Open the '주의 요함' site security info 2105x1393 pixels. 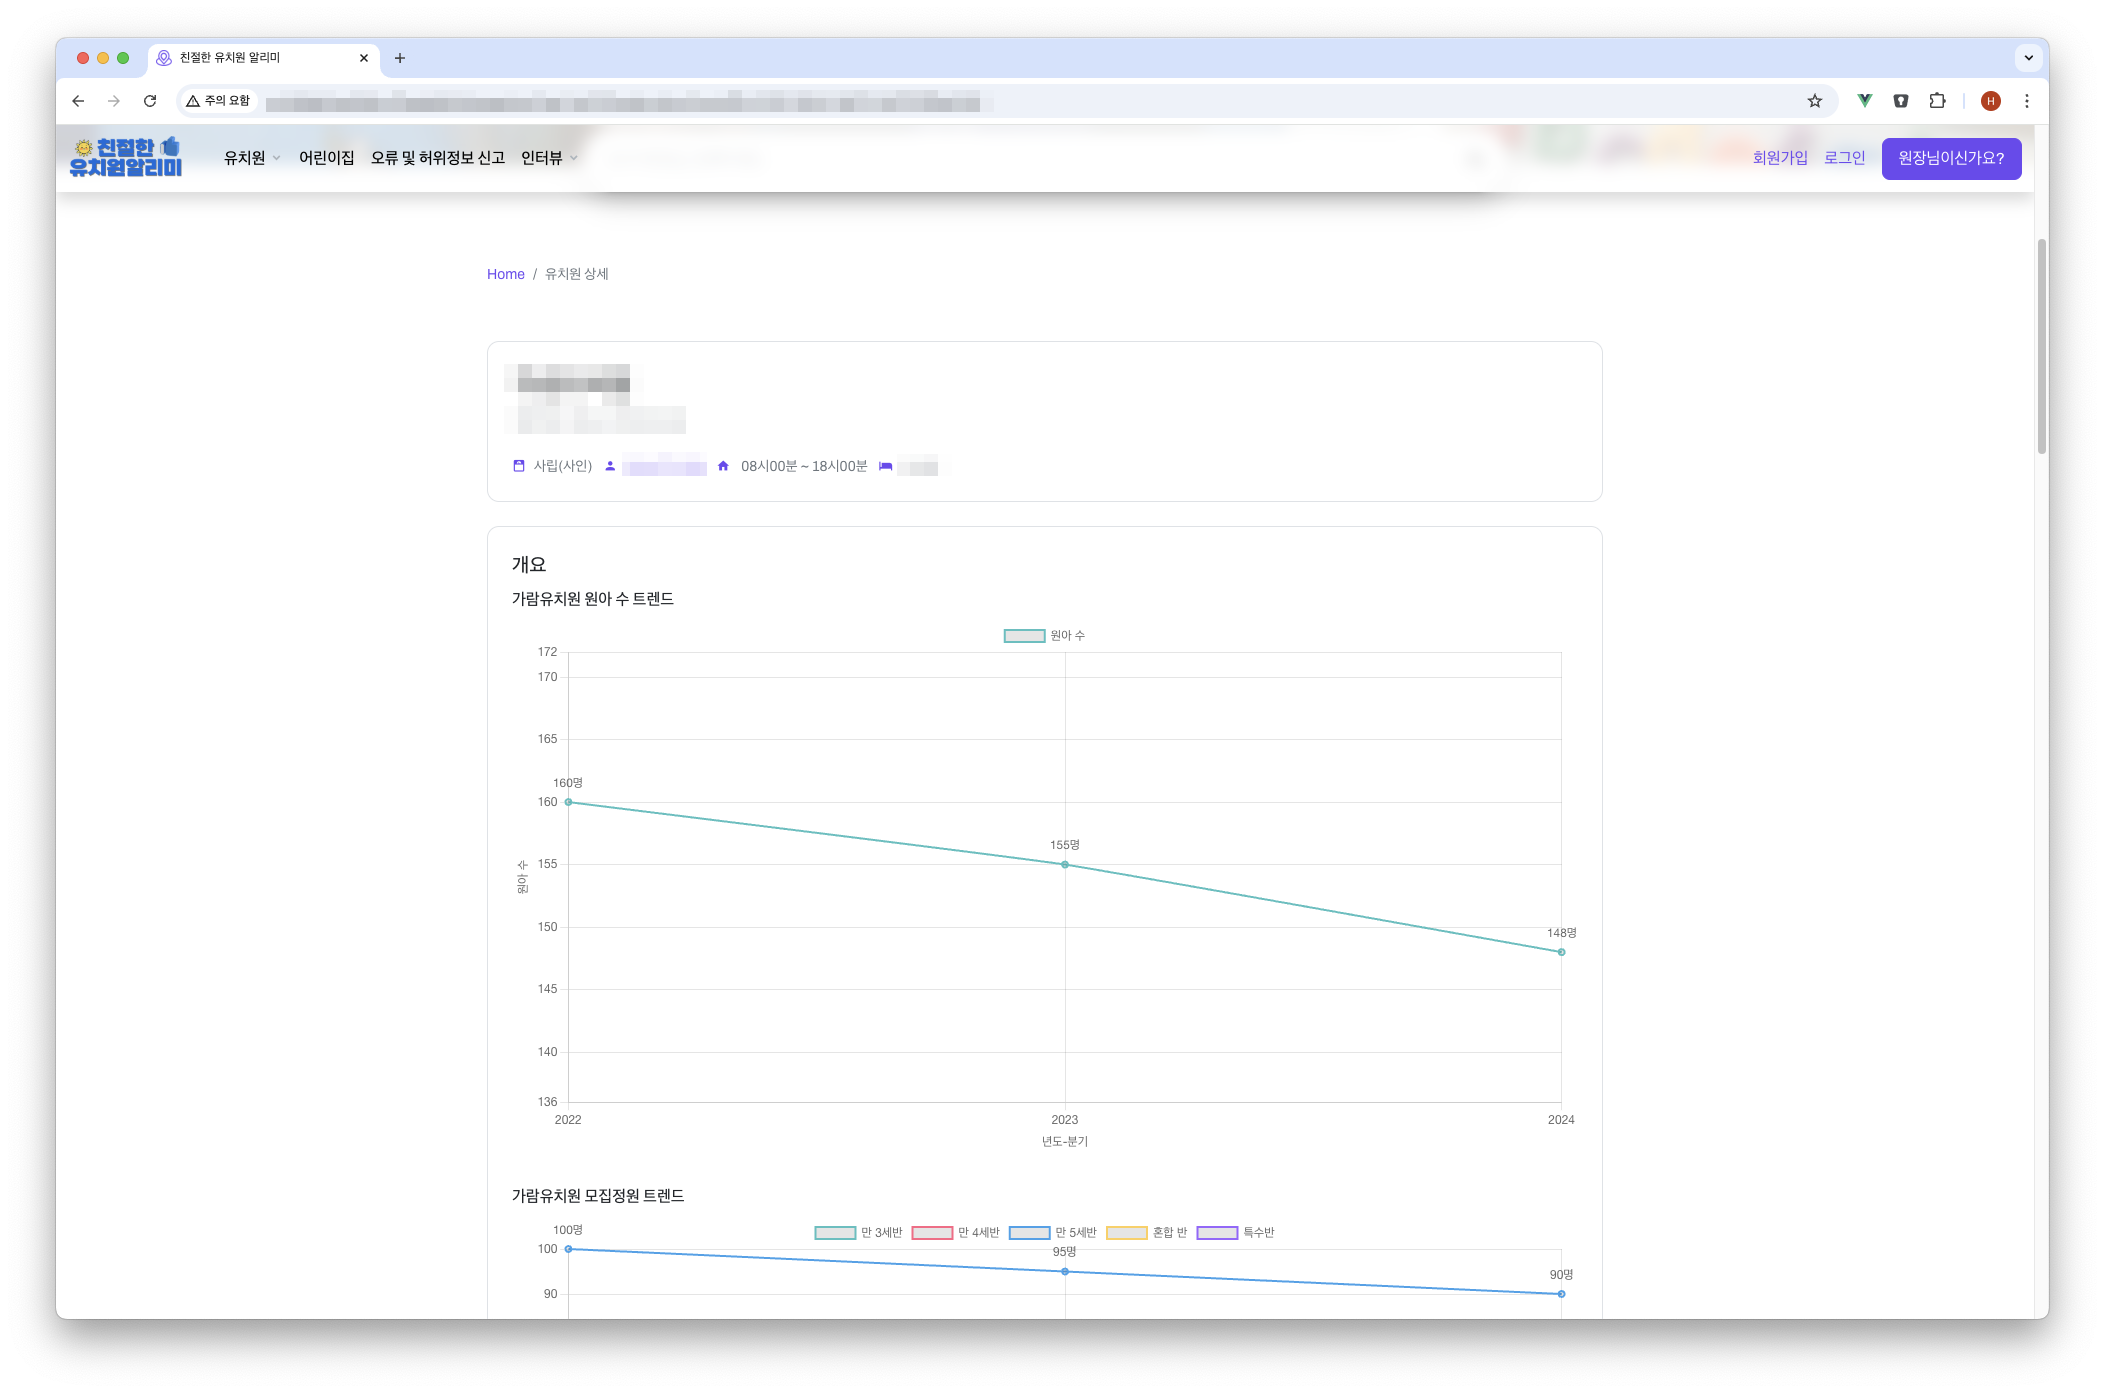(218, 101)
